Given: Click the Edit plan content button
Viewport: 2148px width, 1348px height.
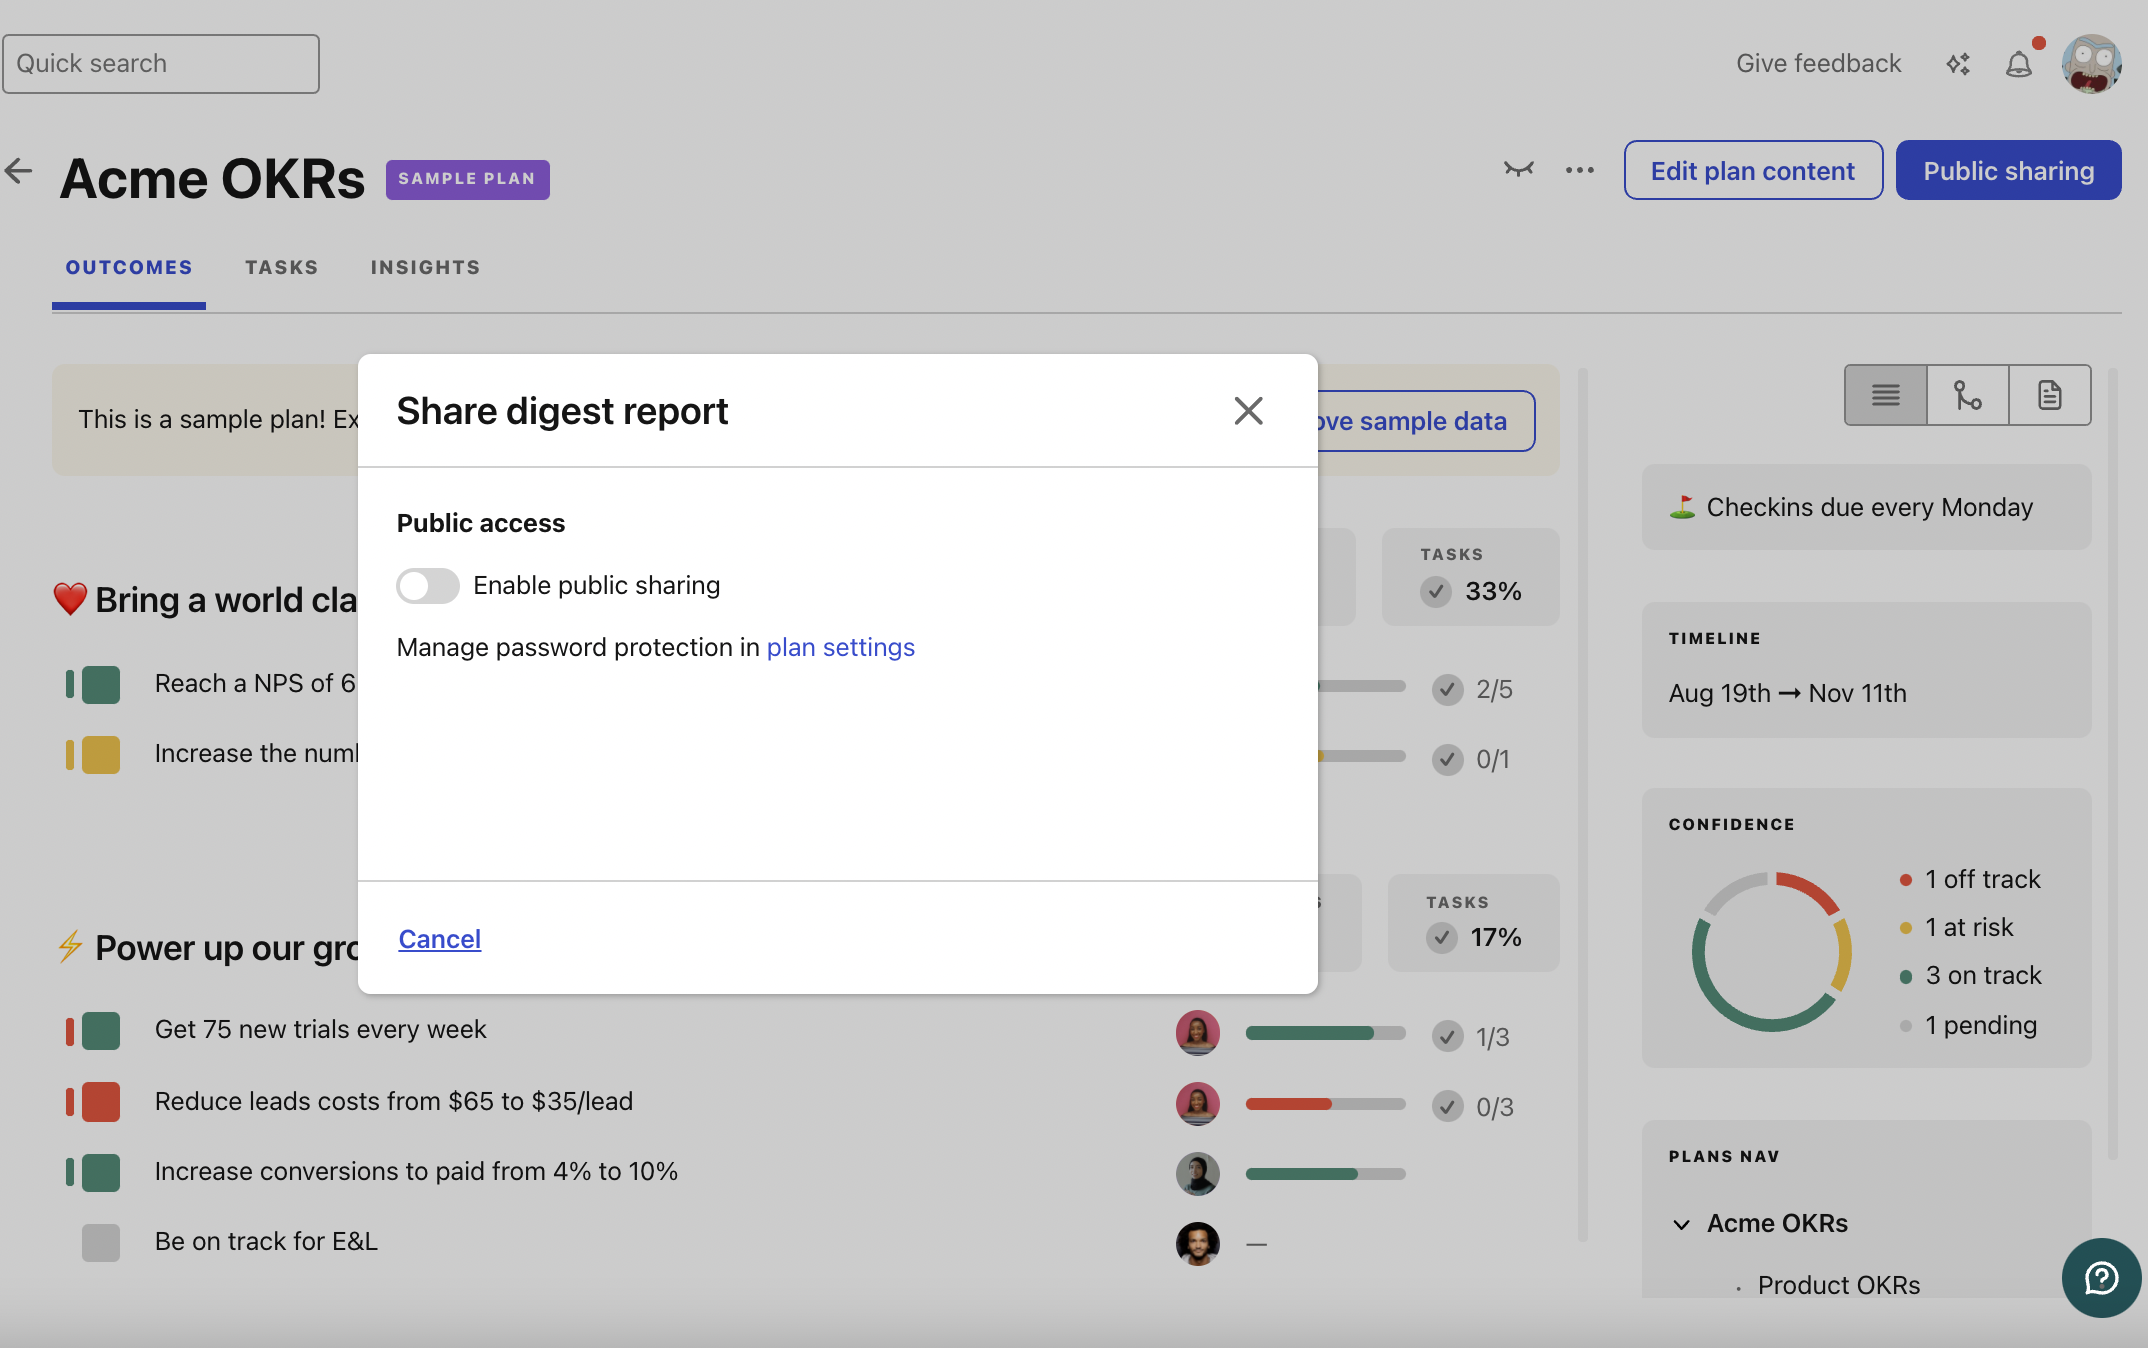Looking at the screenshot, I should [x=1752, y=171].
